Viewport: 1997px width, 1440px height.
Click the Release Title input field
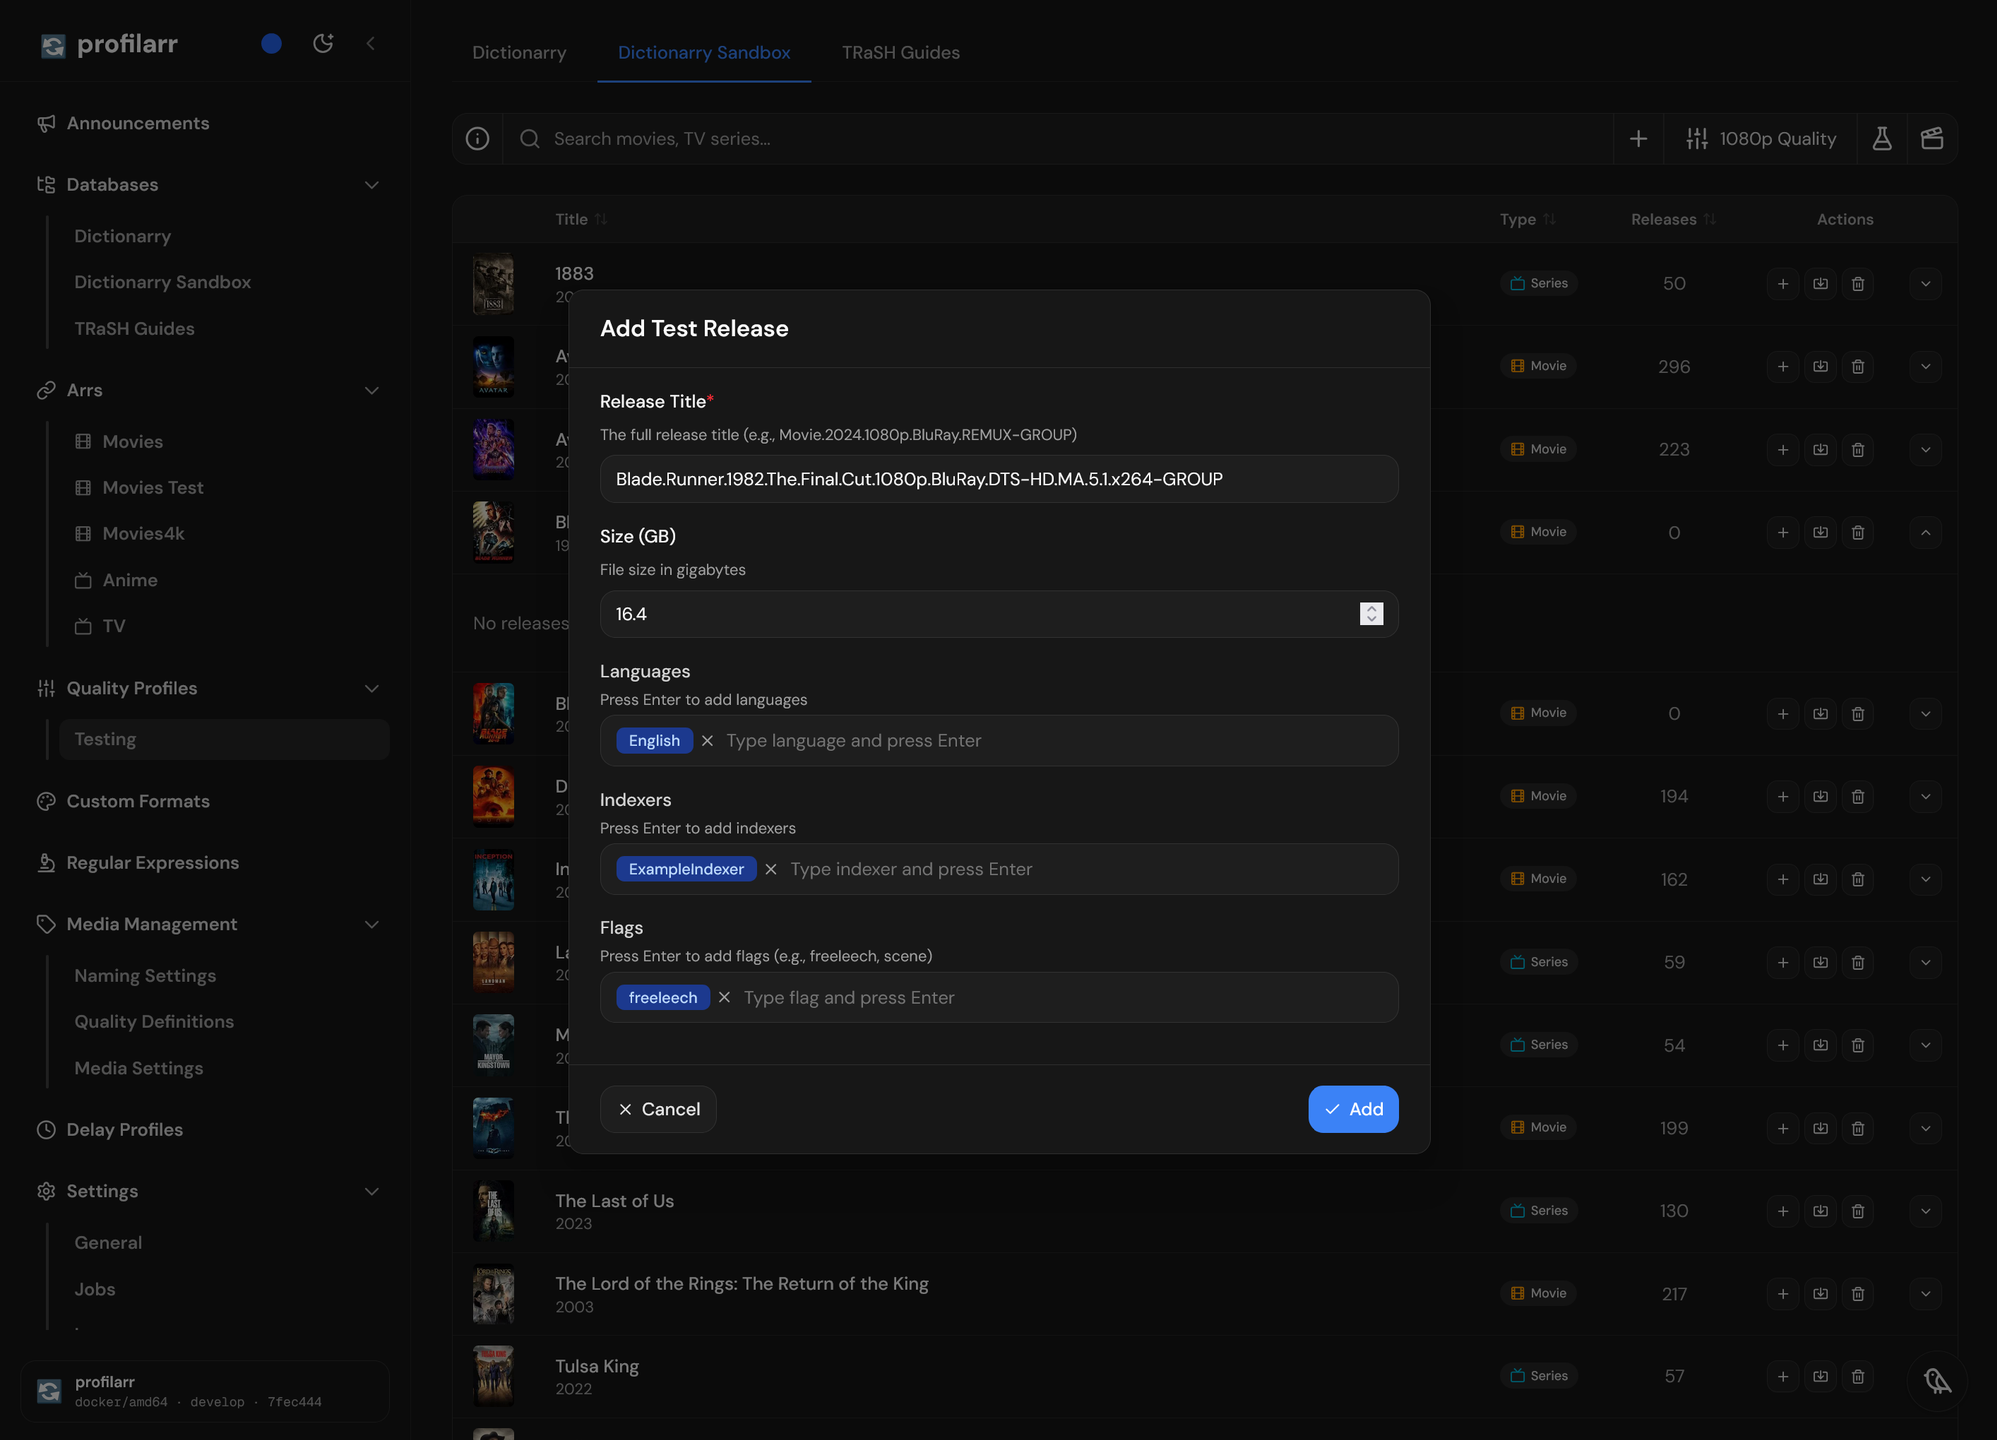998,479
